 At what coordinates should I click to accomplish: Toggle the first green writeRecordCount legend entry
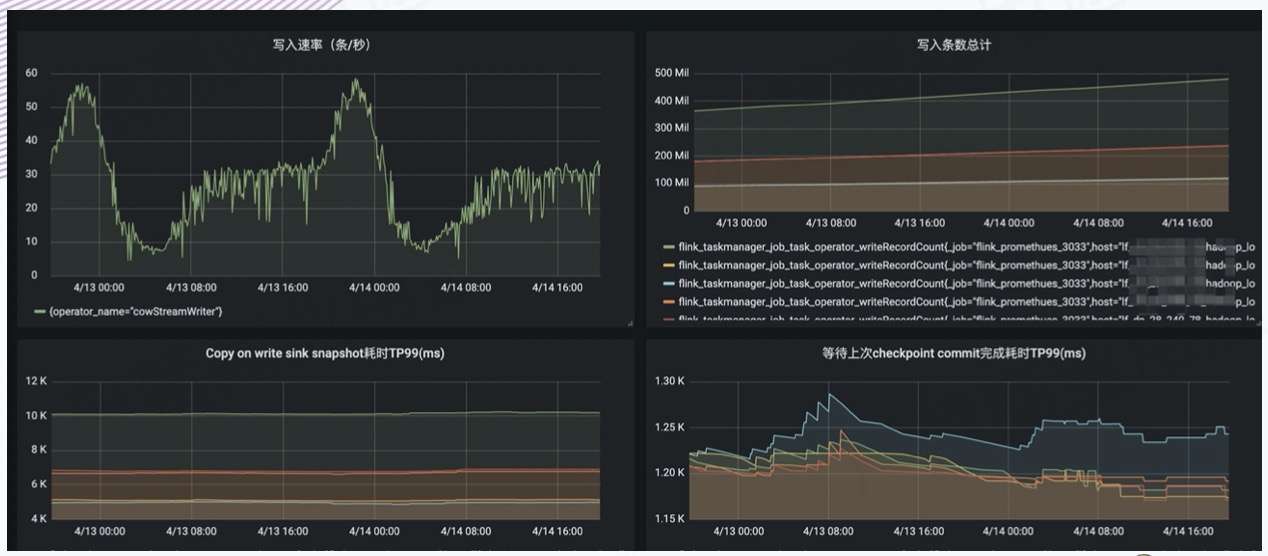966,246
